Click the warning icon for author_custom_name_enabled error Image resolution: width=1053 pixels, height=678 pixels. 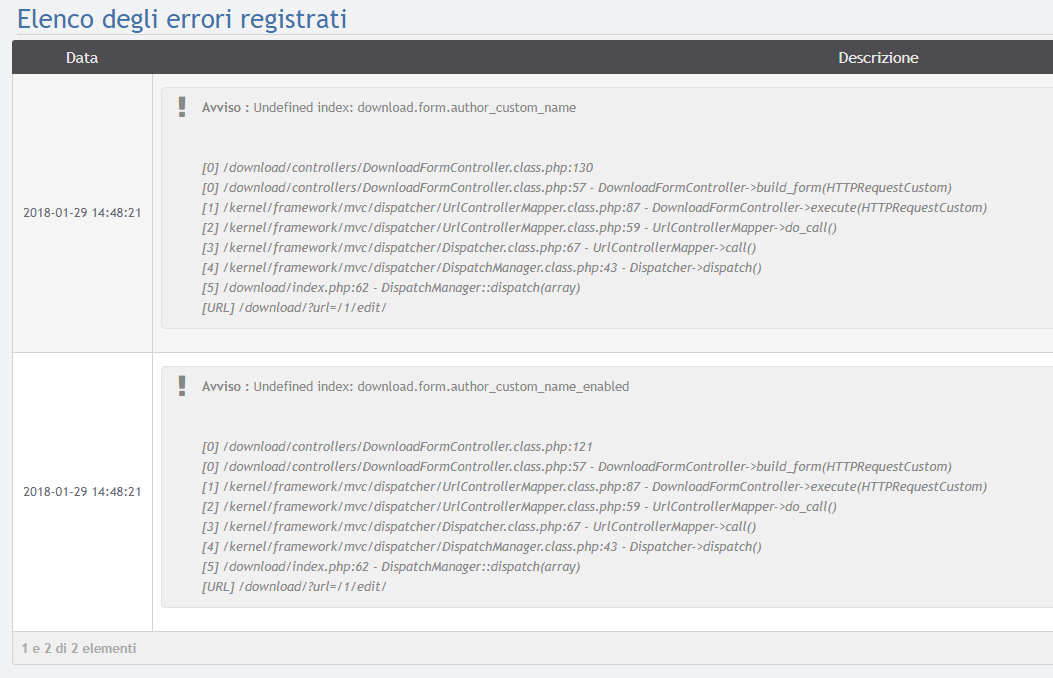[x=181, y=386]
